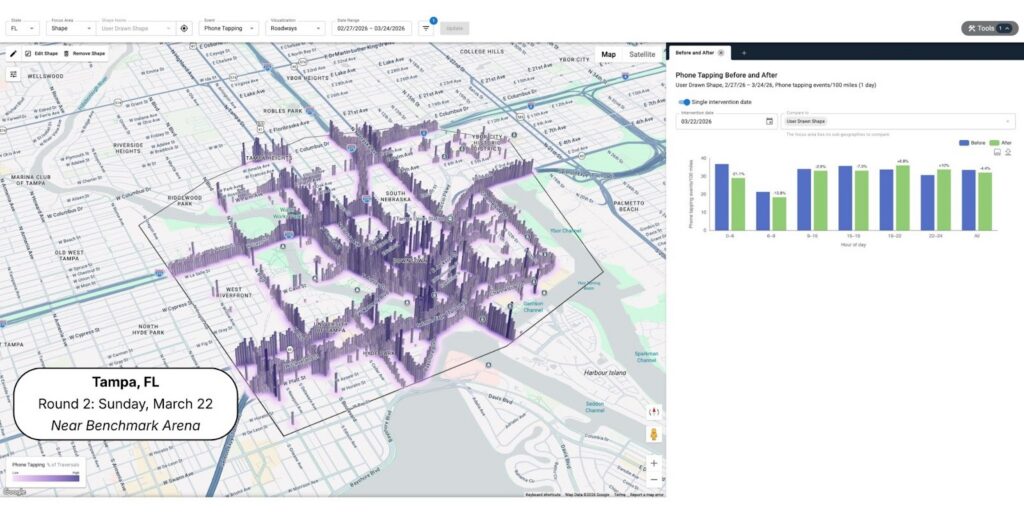Add a new tab with the plus button

743,52
